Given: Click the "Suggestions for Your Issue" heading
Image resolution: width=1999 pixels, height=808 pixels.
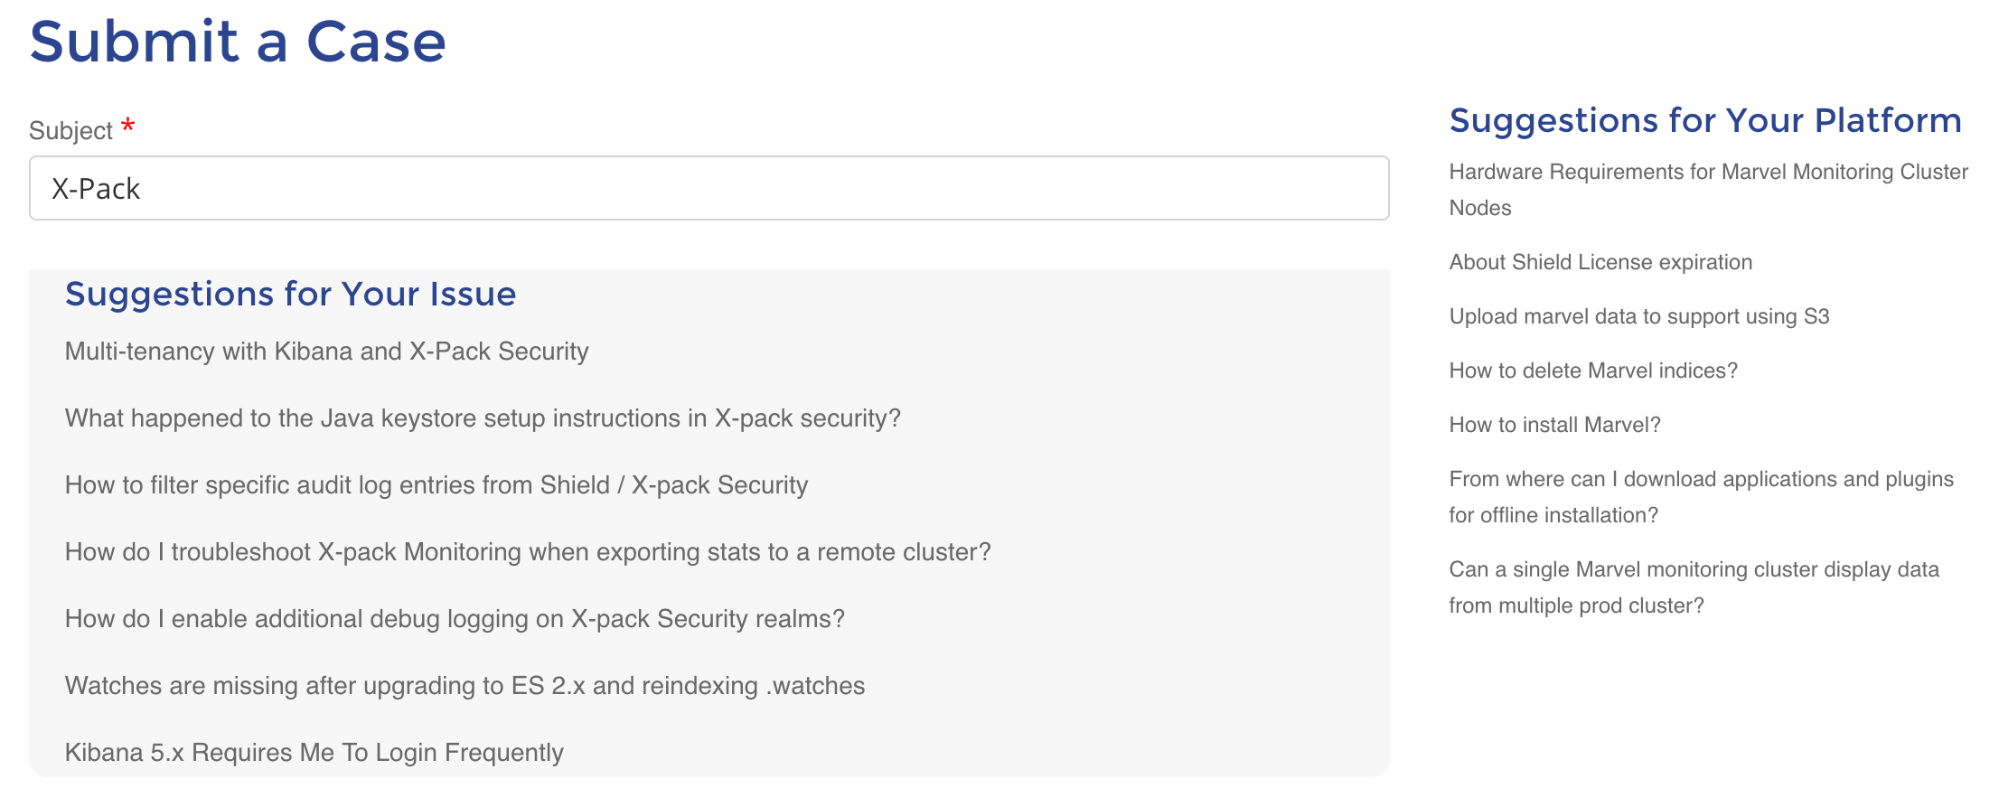Looking at the screenshot, I should coord(290,293).
